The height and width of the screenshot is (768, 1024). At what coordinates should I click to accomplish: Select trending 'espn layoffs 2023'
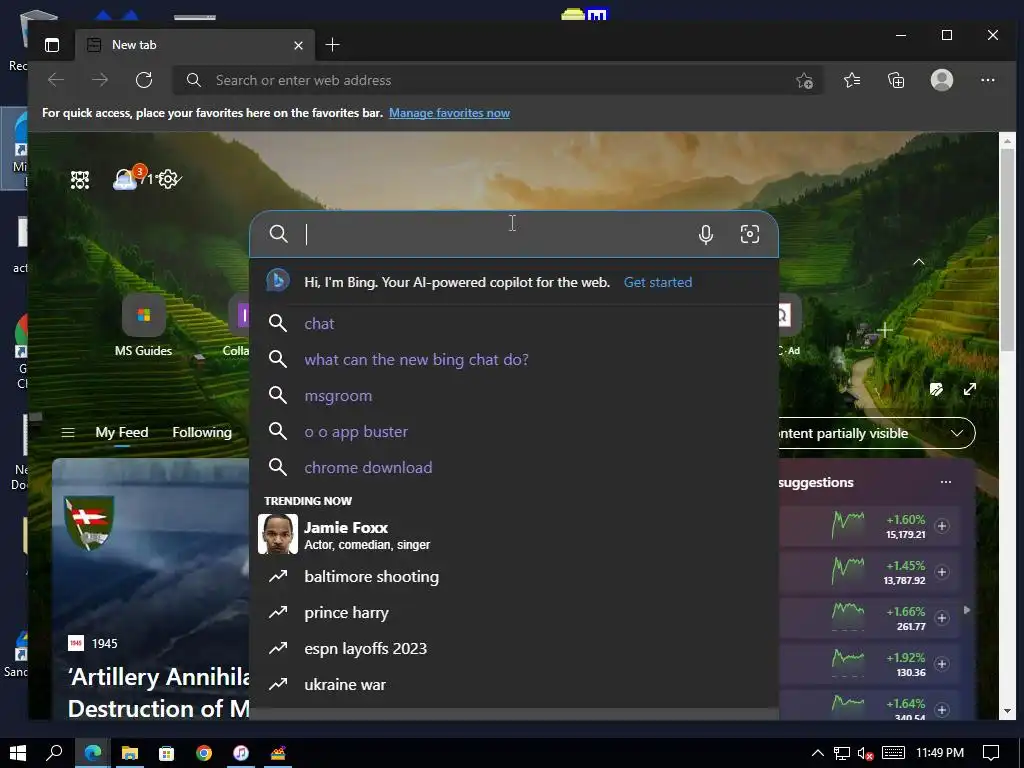514,648
